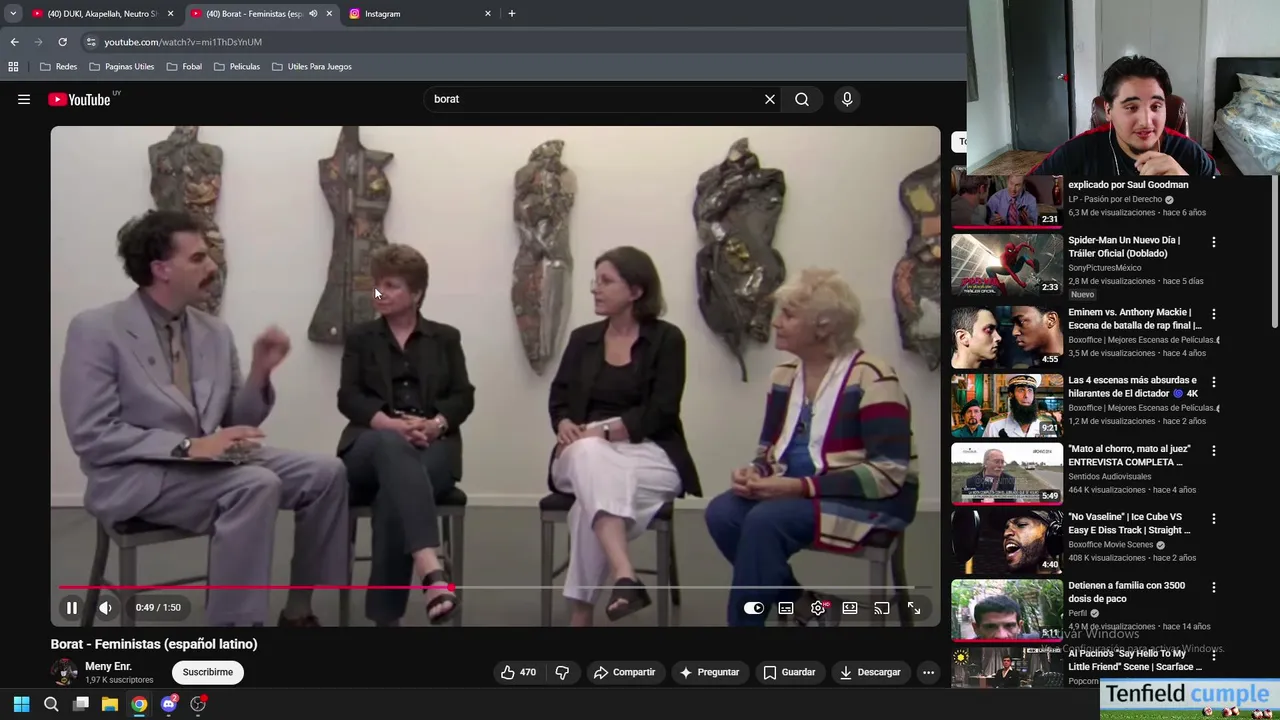Click the Compartir share button

click(x=624, y=672)
